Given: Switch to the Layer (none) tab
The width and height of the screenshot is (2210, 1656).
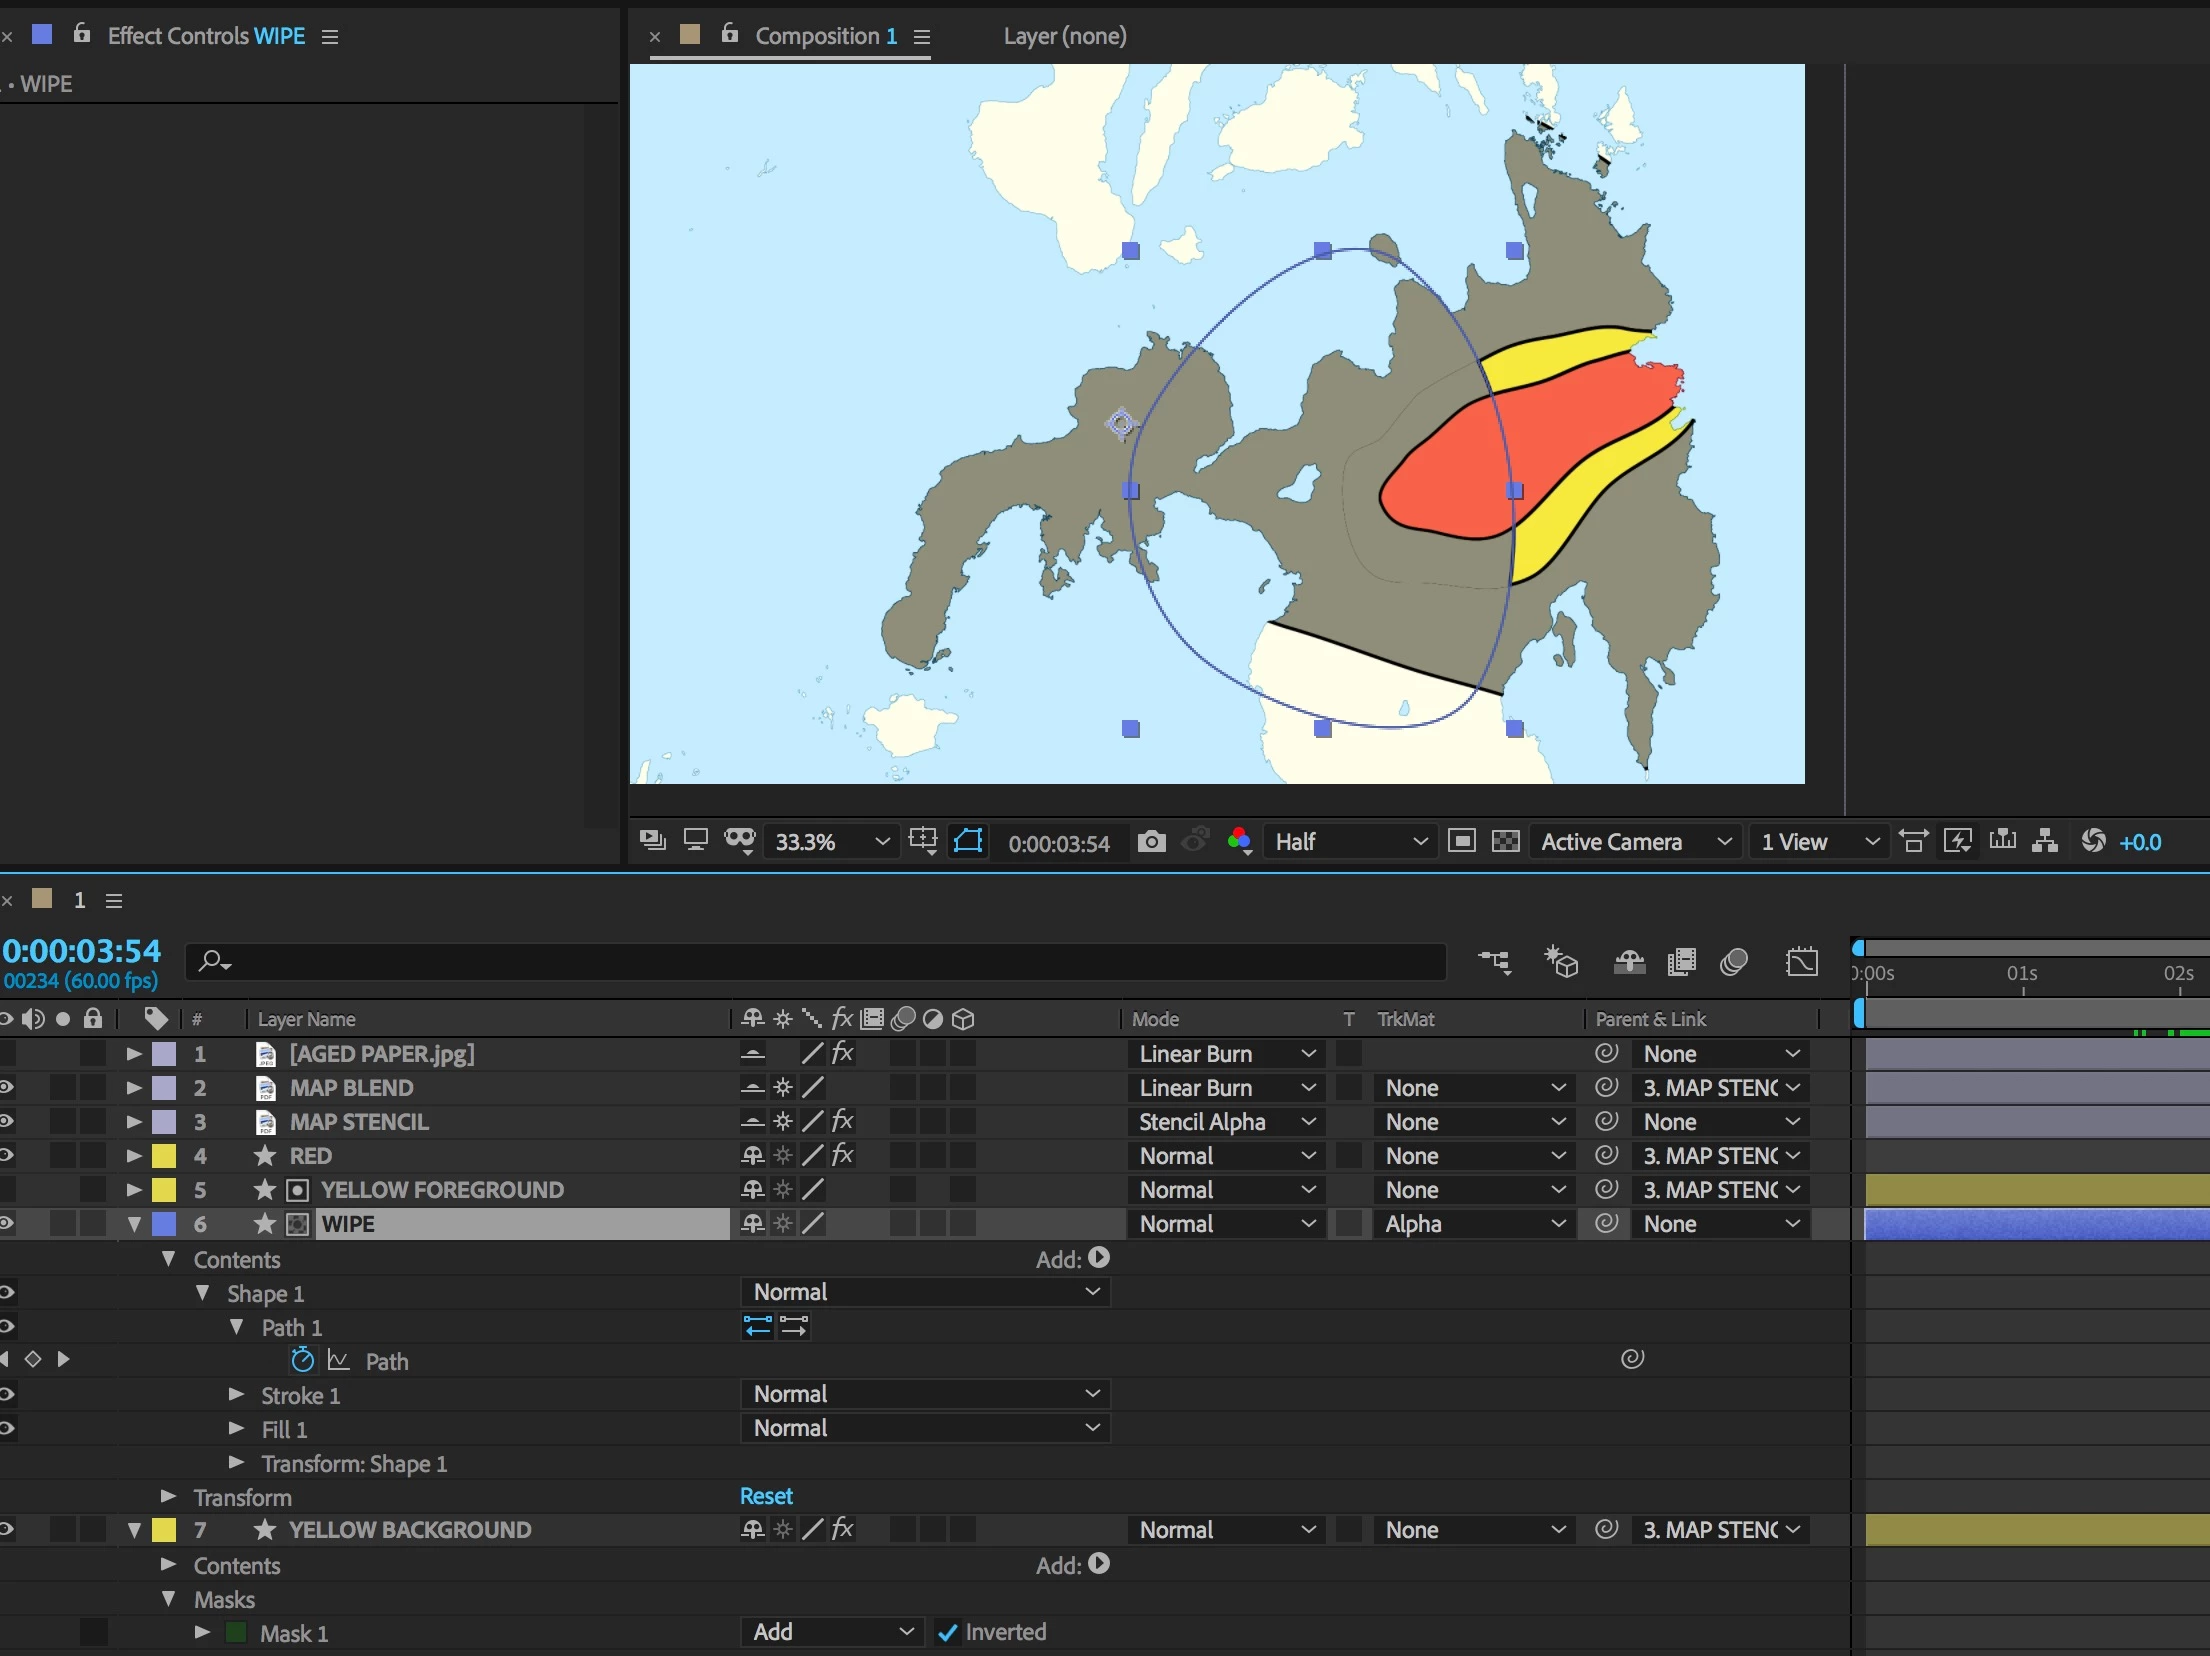Looking at the screenshot, I should coord(1064,36).
